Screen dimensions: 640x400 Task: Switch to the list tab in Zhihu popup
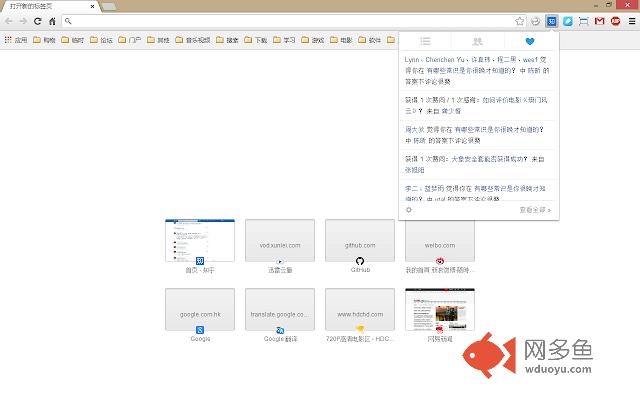pos(425,41)
